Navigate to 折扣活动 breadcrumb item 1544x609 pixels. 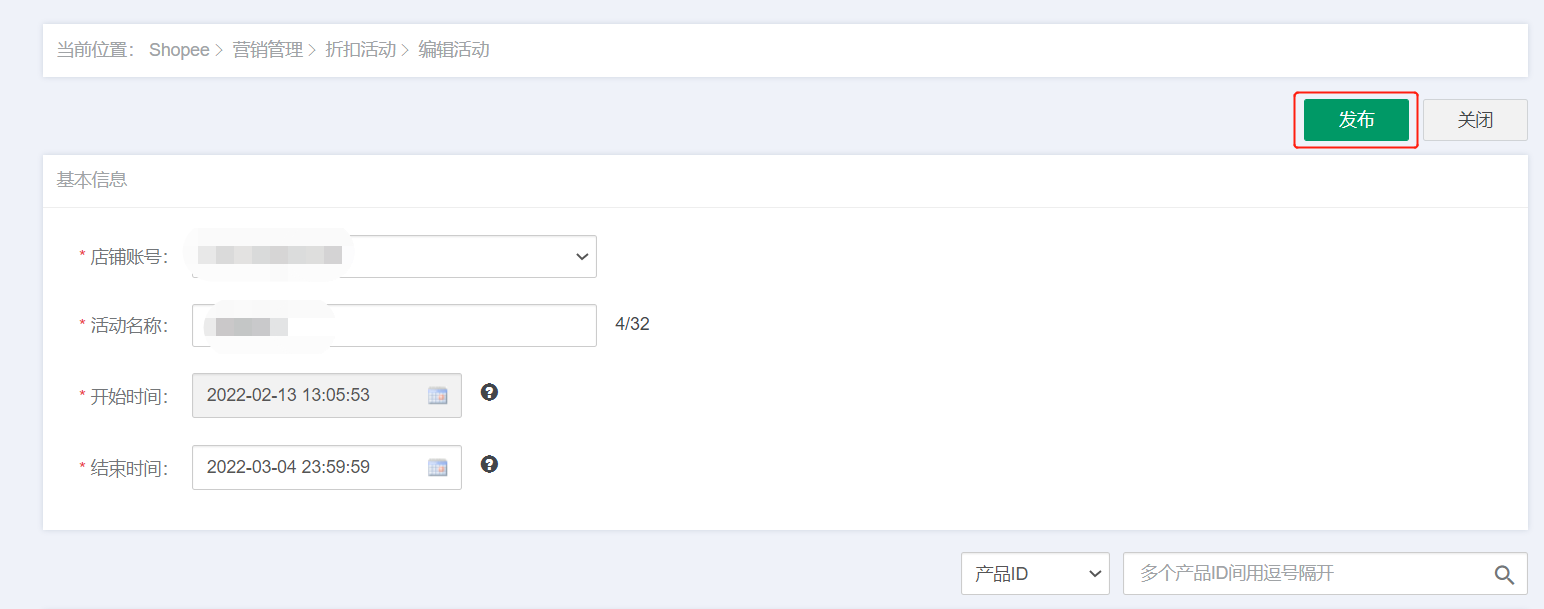pos(360,50)
